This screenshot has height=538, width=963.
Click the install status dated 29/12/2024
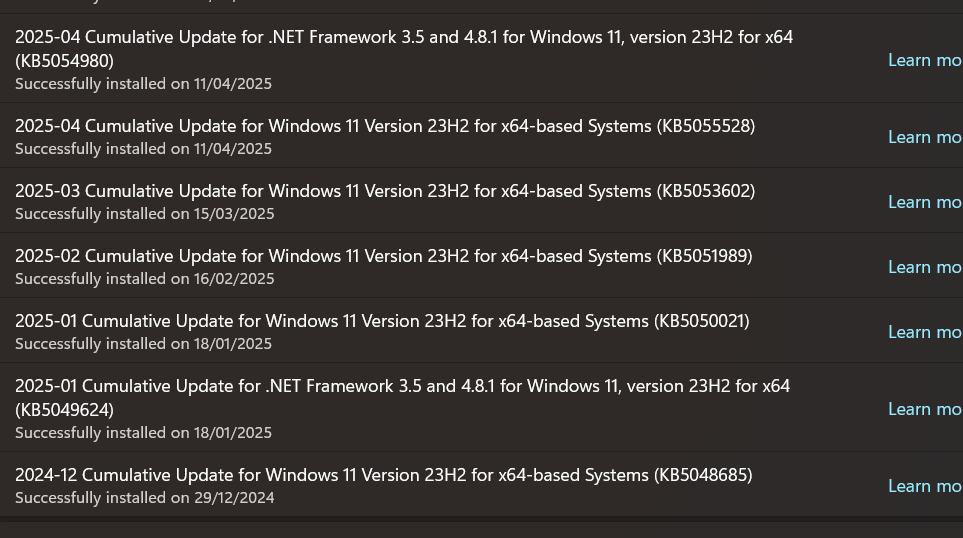(144, 498)
